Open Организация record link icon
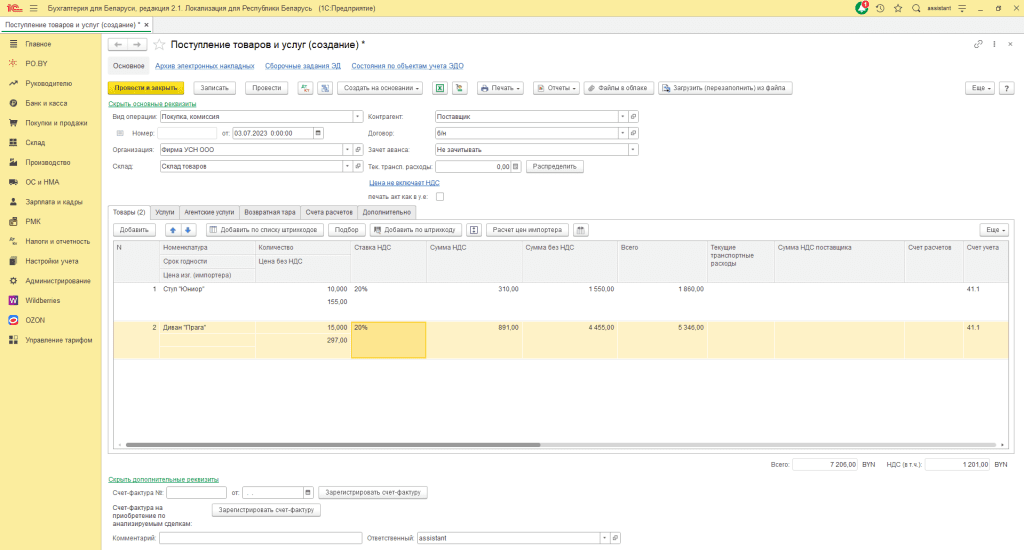1024x550 pixels. (x=358, y=150)
